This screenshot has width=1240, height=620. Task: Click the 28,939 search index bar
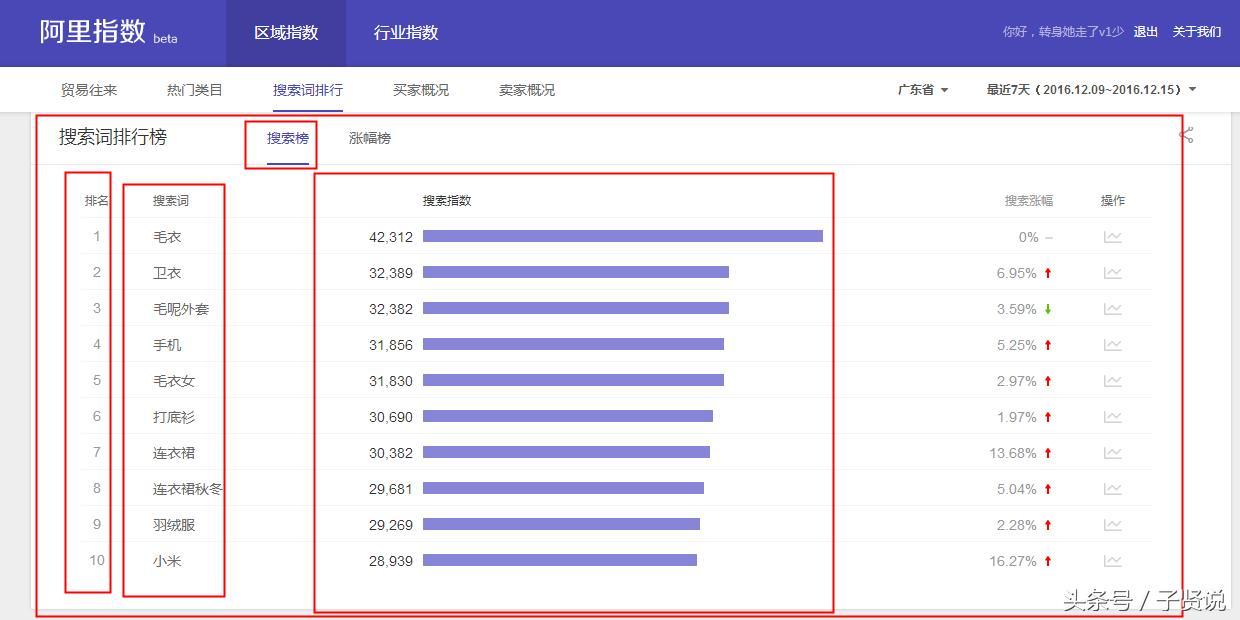[x=560, y=560]
